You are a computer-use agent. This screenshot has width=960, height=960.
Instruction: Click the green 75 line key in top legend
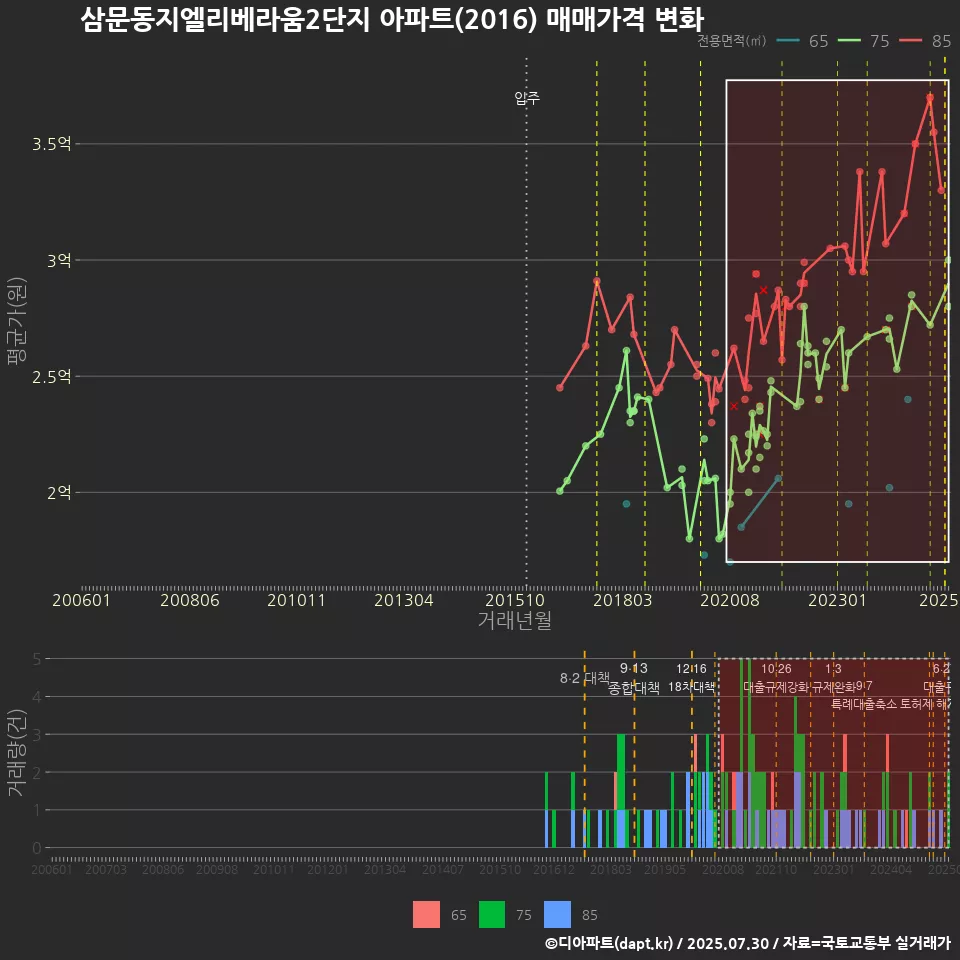(x=849, y=41)
